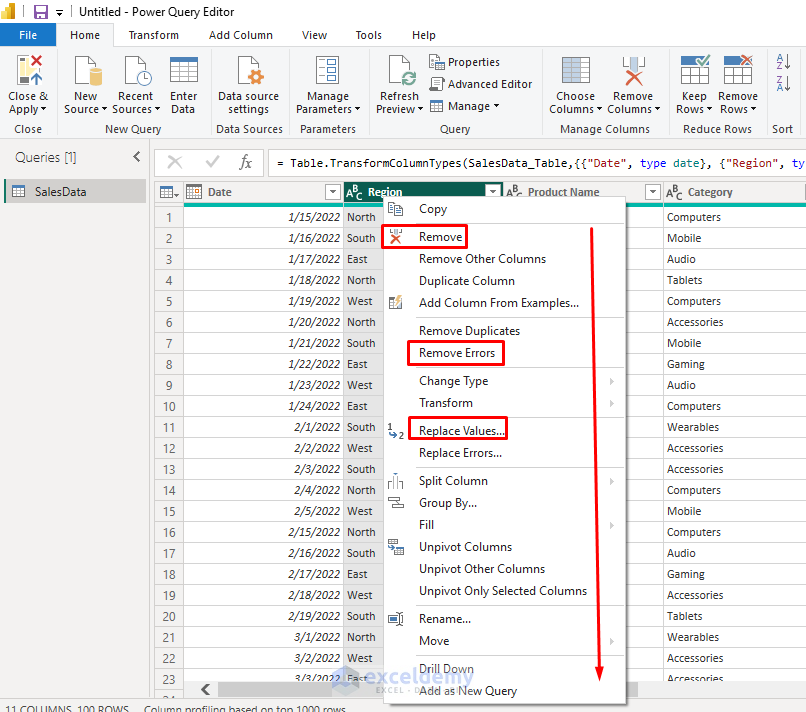
Task: Expand the Move submenu
Action: click(612, 641)
